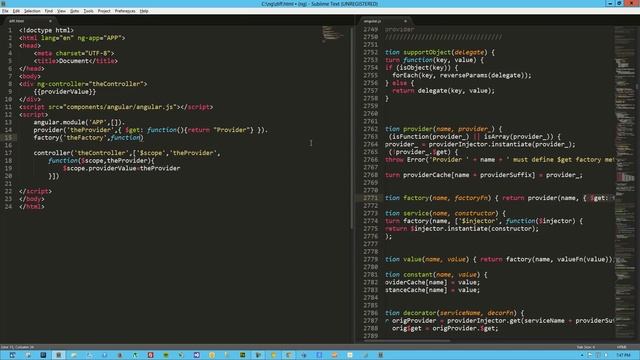
Task: Click 'return delegate(key, value);' line
Action: 443,91
